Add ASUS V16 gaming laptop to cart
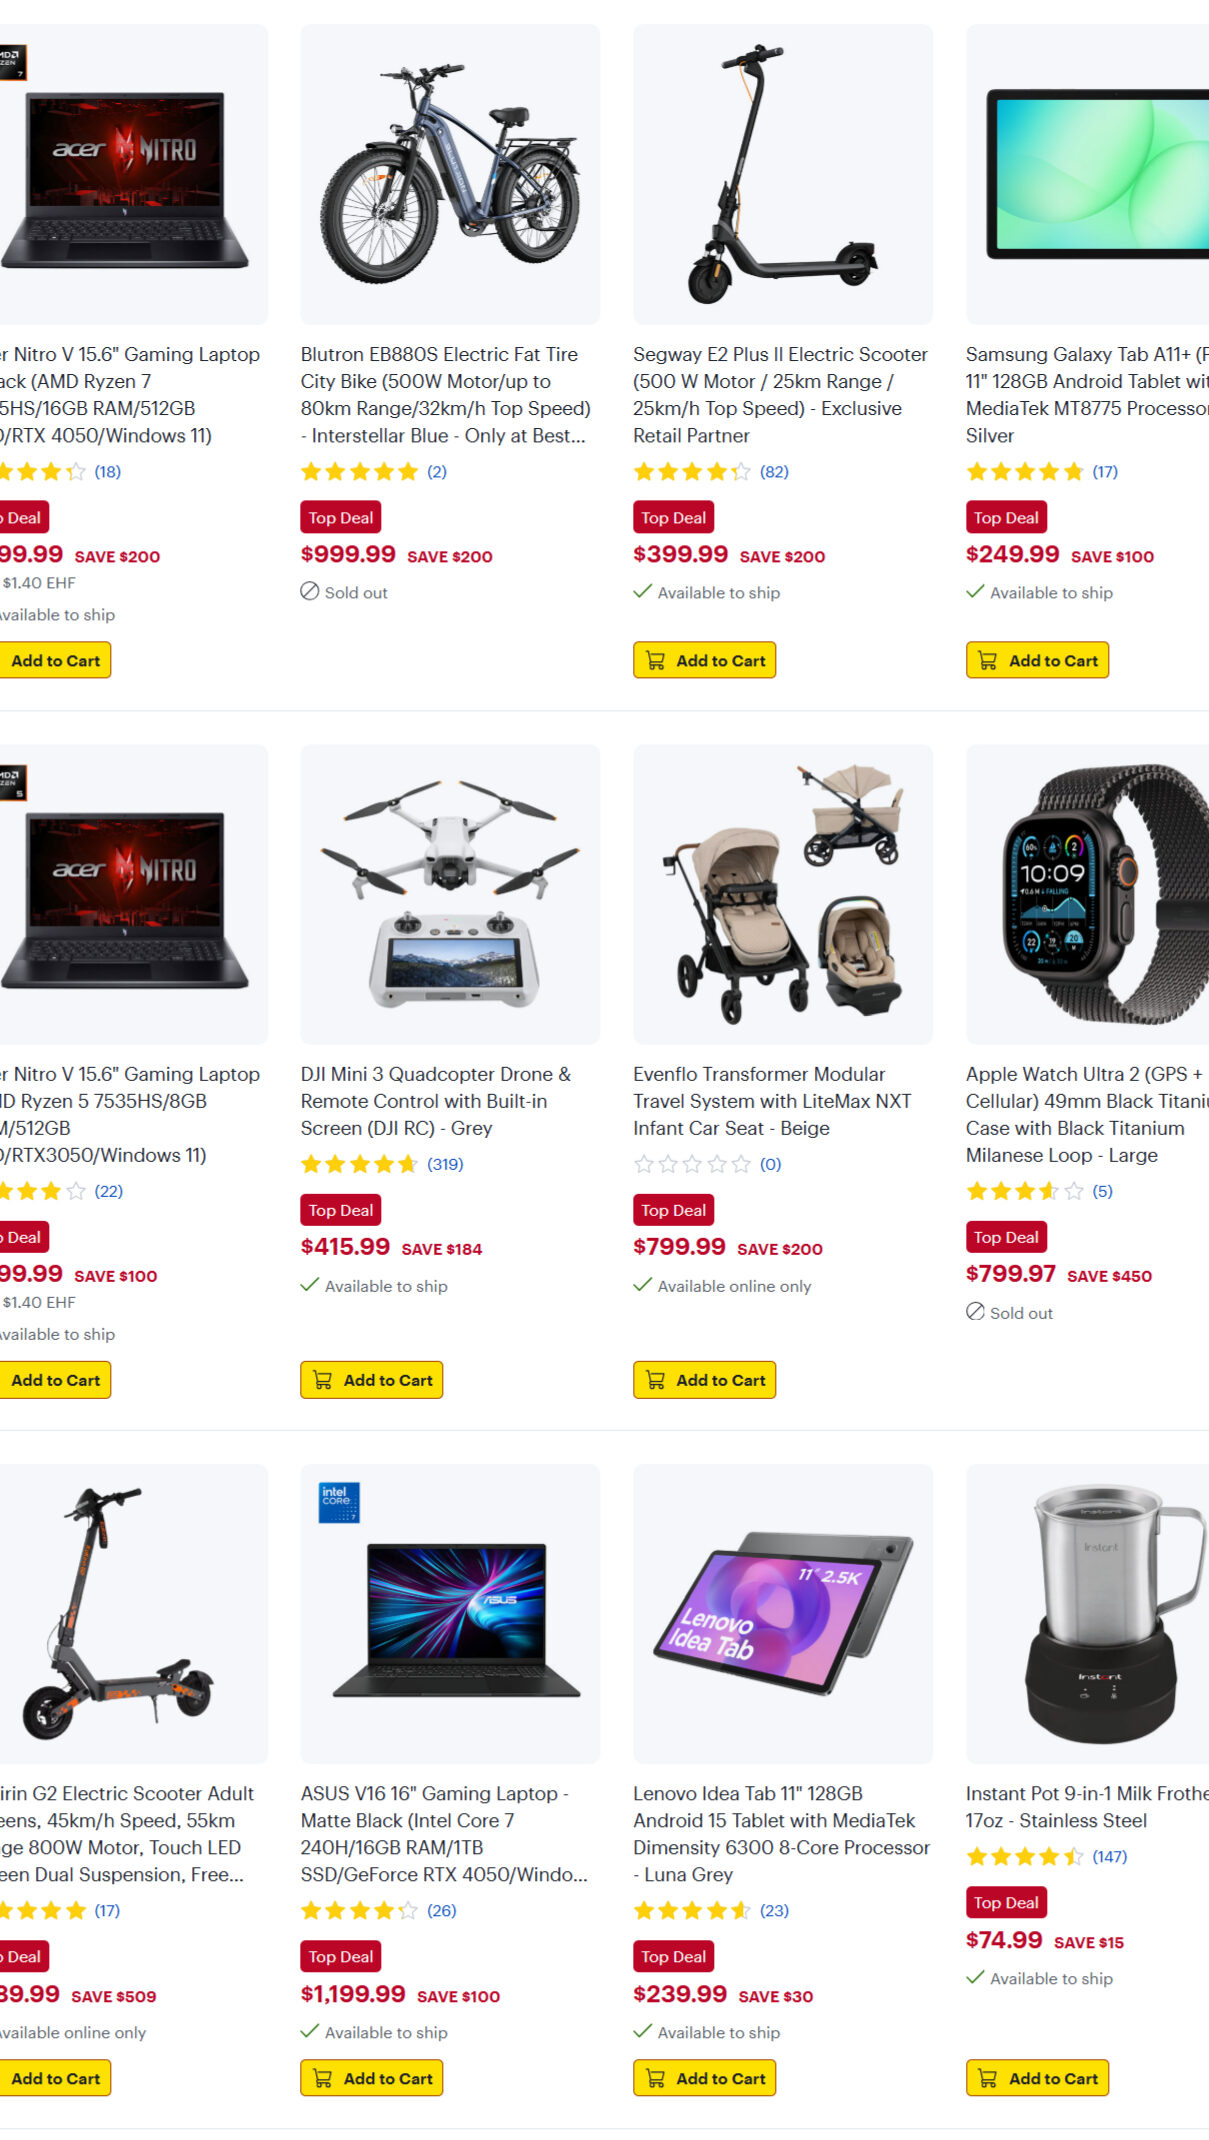The width and height of the screenshot is (1209, 2140). coord(372,2078)
